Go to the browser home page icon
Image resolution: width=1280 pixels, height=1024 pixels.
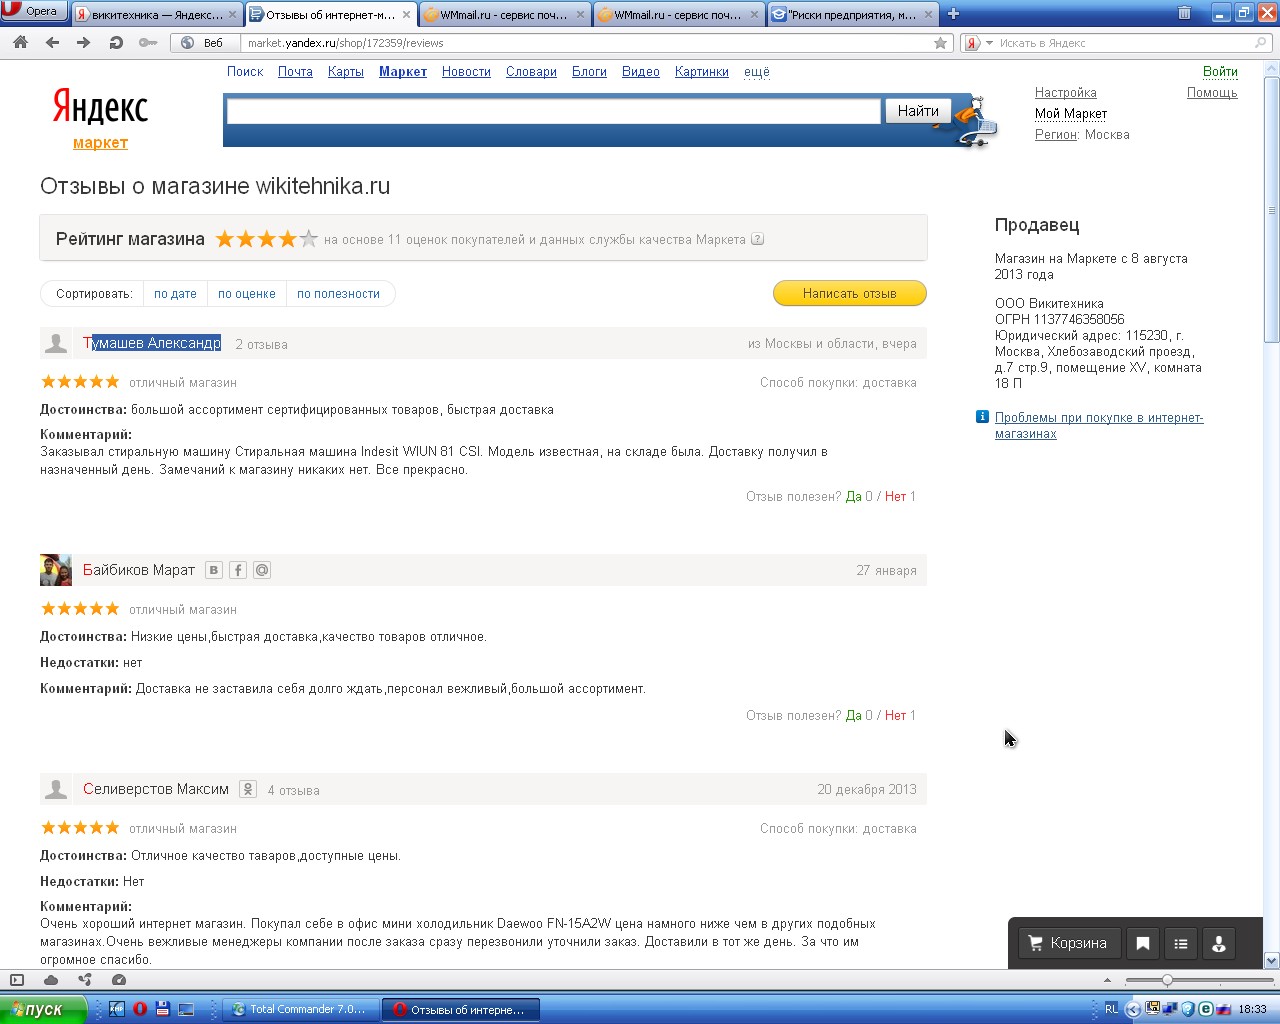(x=20, y=43)
